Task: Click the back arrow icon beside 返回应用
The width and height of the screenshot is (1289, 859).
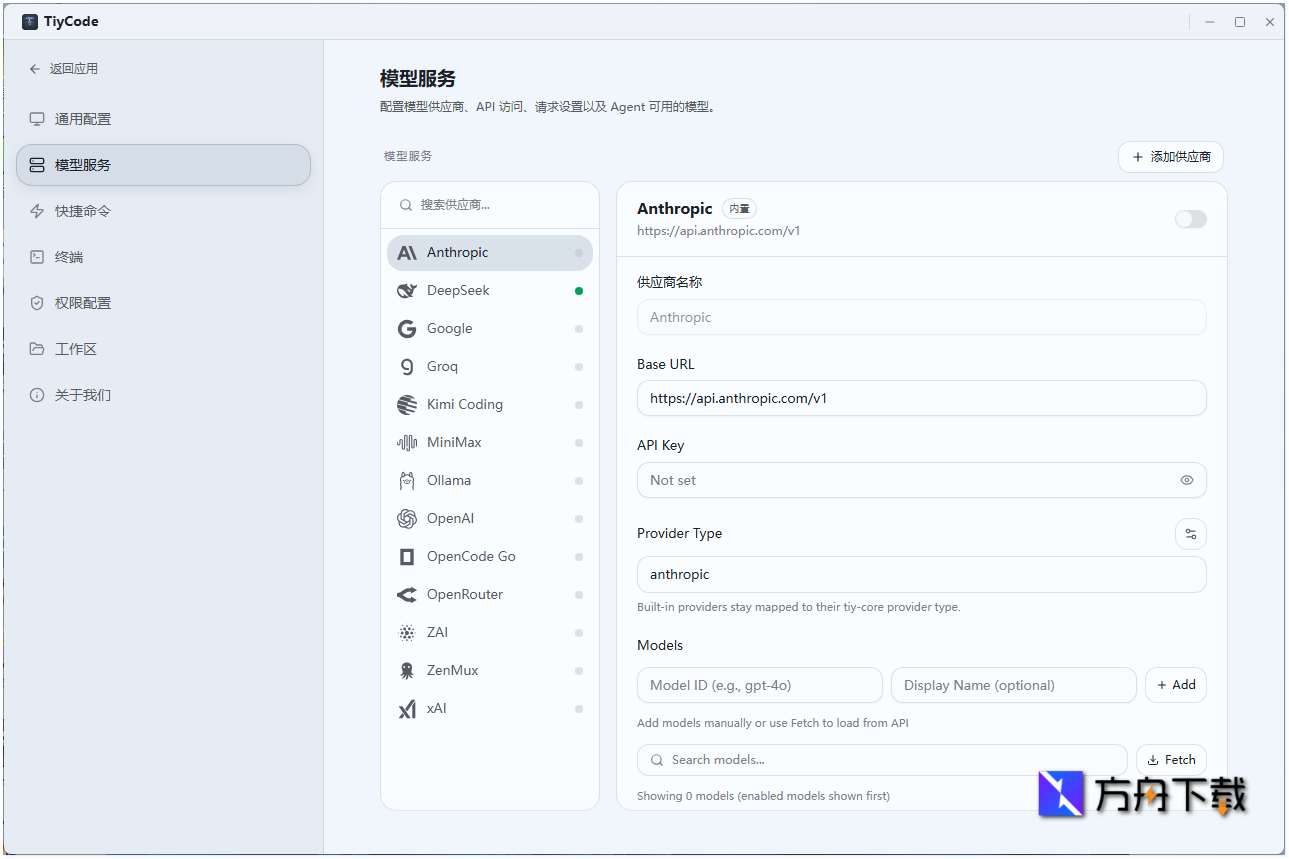Action: click(35, 69)
